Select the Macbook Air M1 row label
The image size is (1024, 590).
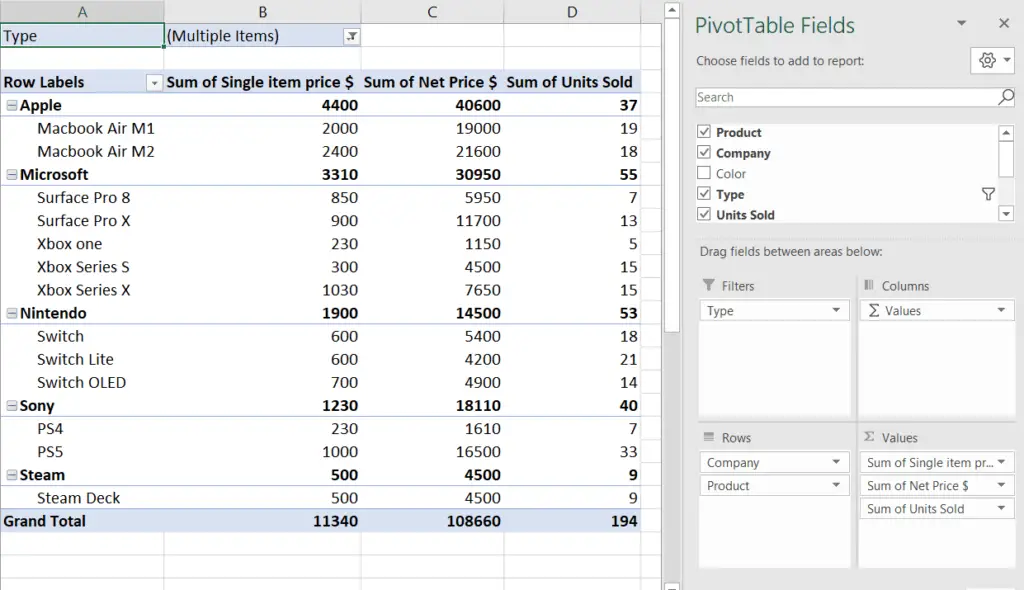point(95,128)
